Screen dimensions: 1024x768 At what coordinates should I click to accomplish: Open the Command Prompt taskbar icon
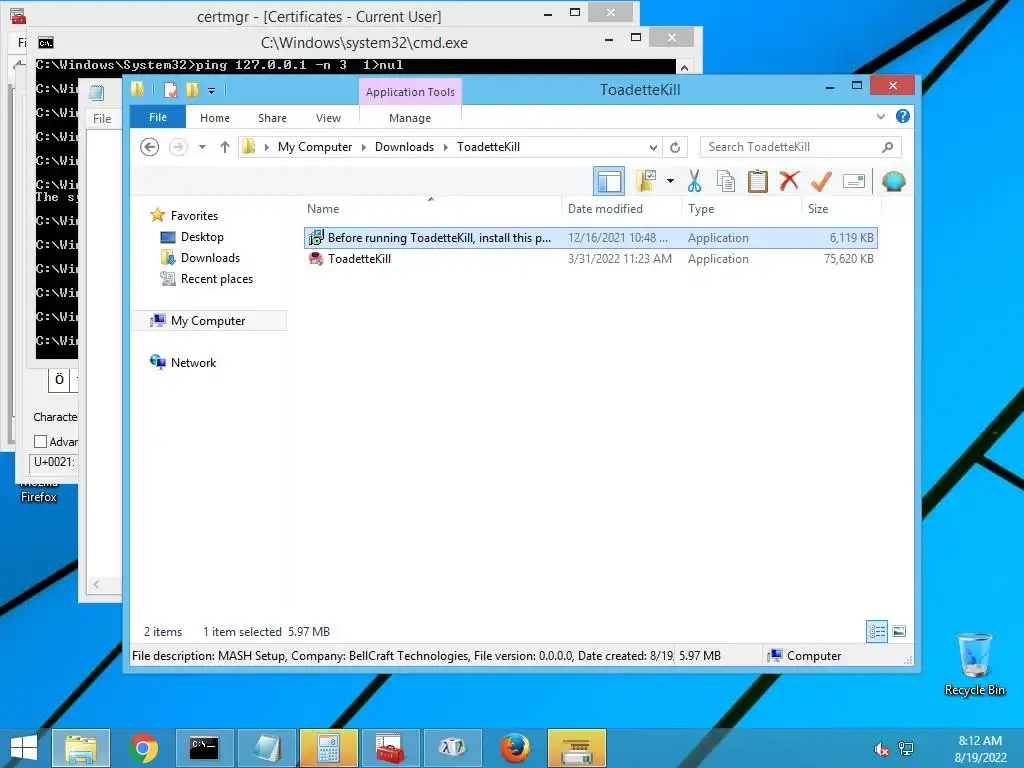(204, 748)
